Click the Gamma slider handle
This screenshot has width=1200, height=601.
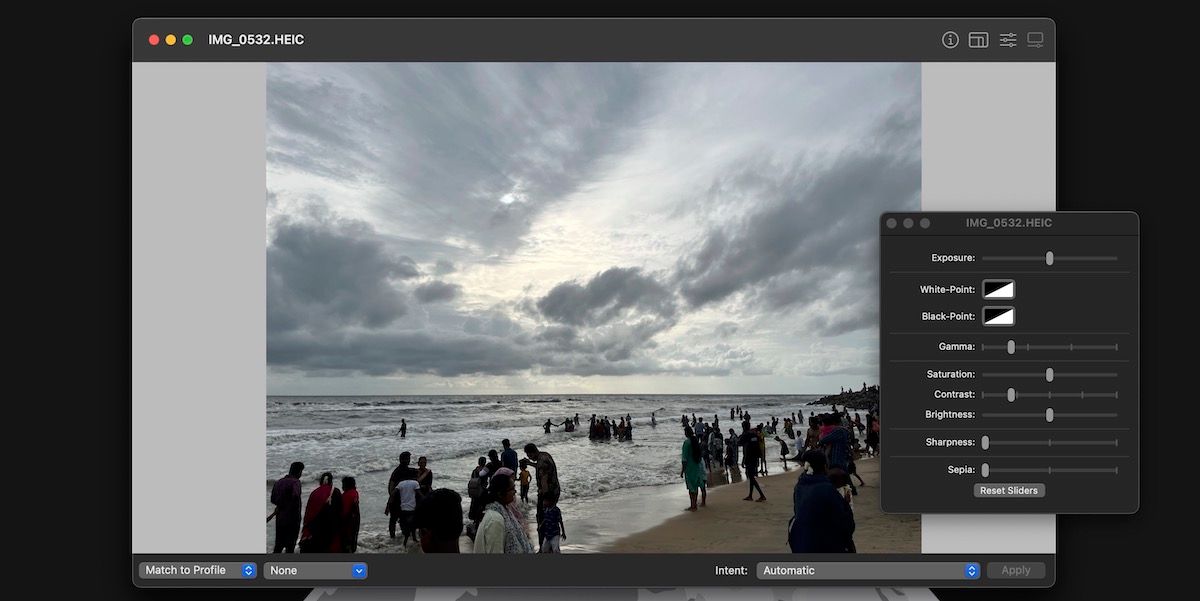[x=1010, y=346]
